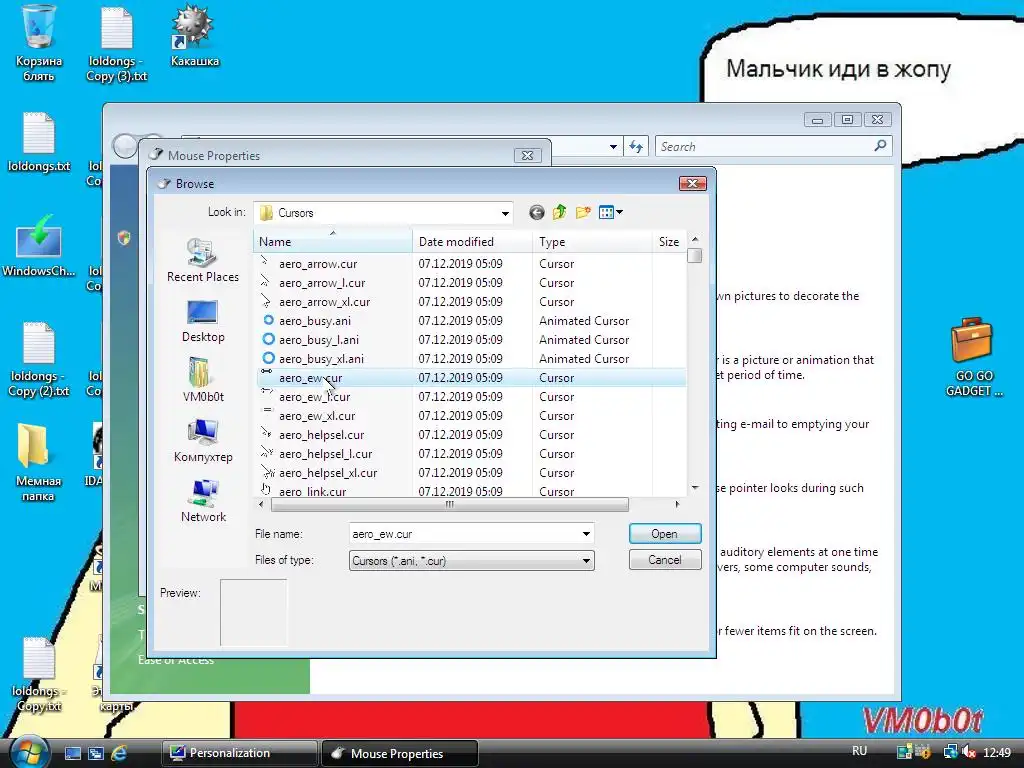
Task: Select file aero_ew_xl.cur
Action: [317, 415]
